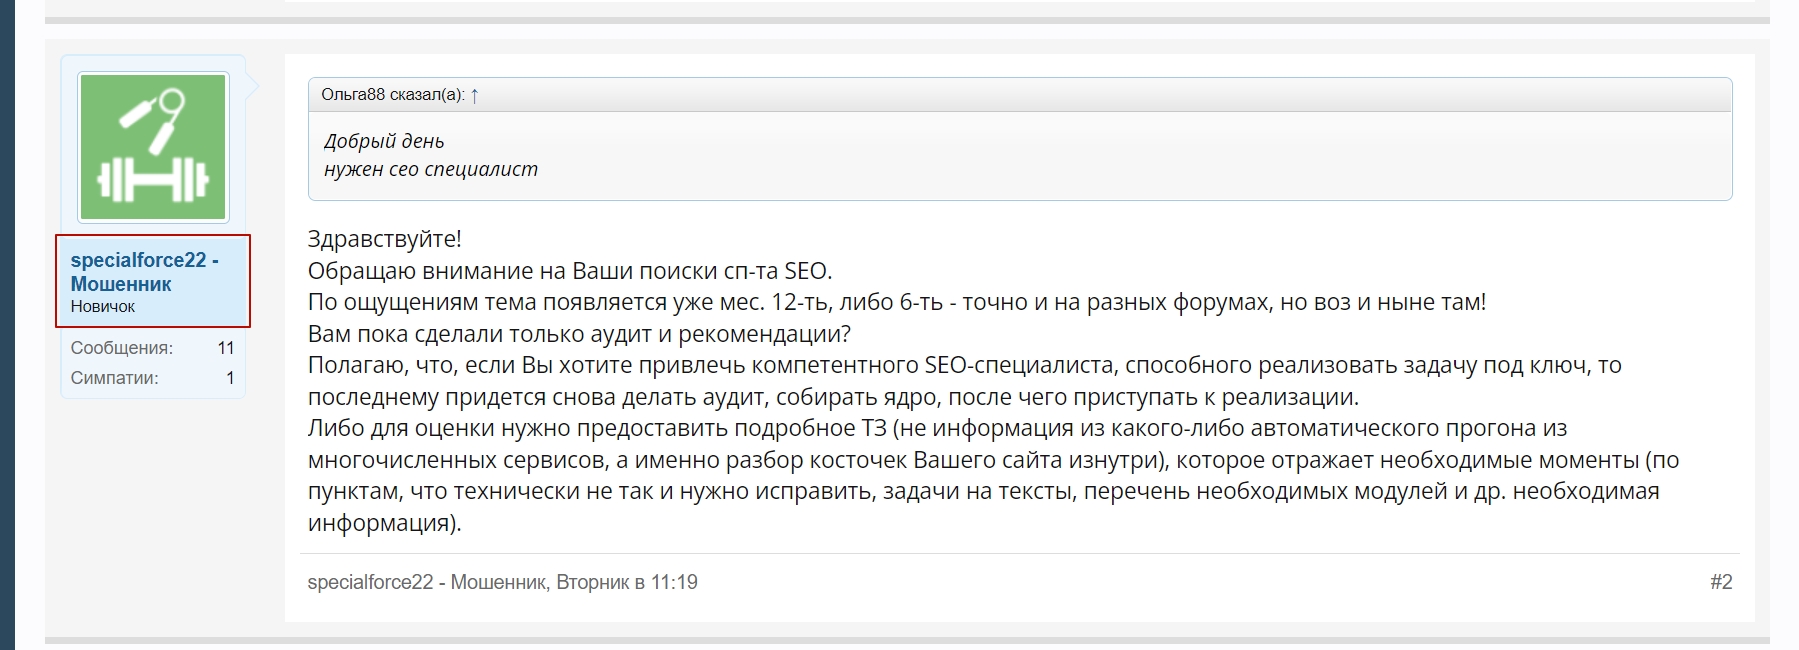Expand the quote at нужен сео специалист

pos(430,169)
